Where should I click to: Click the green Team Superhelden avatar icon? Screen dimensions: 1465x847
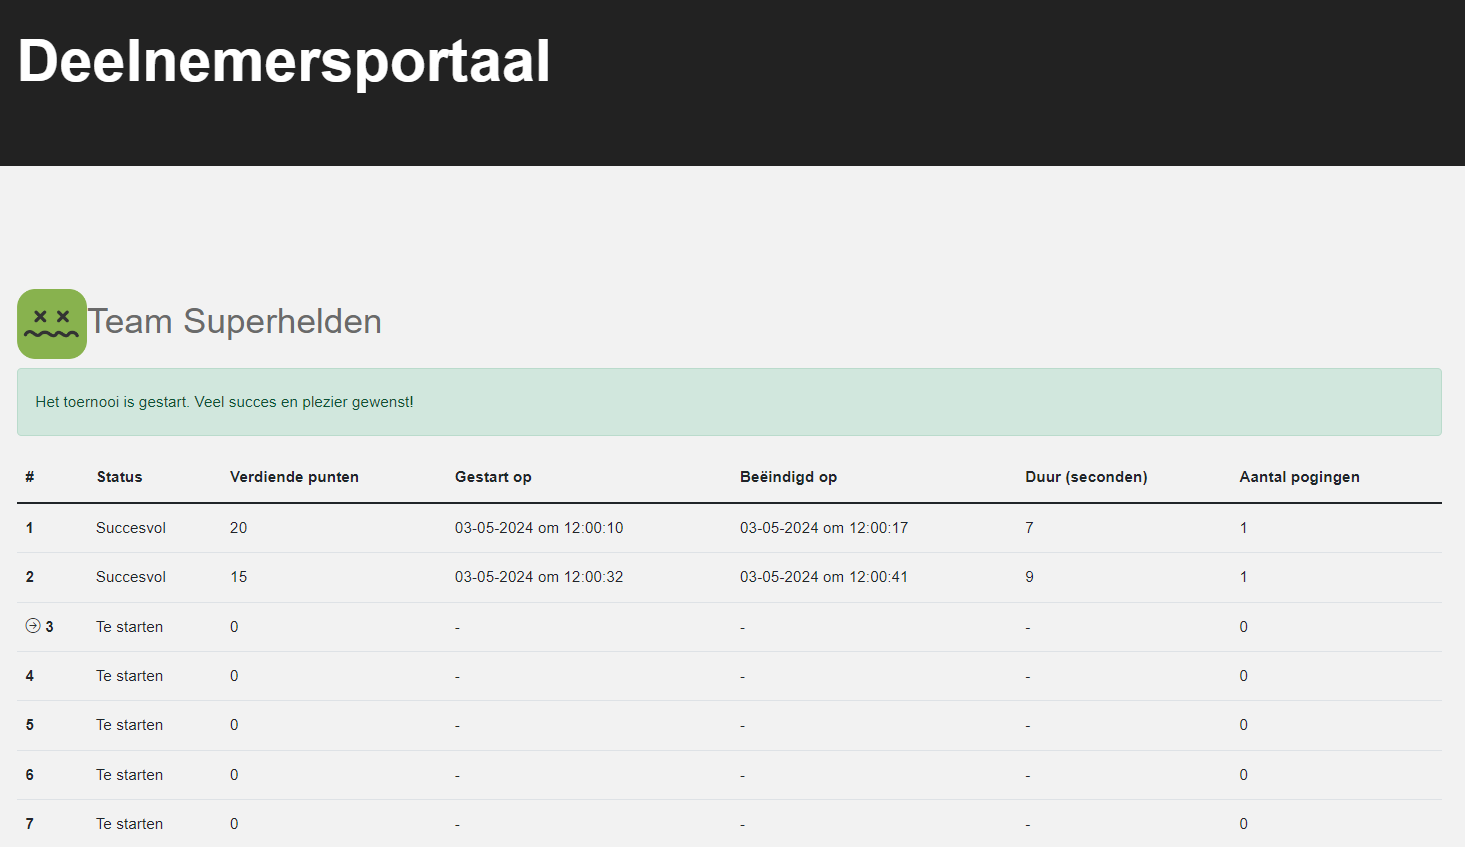[52, 324]
